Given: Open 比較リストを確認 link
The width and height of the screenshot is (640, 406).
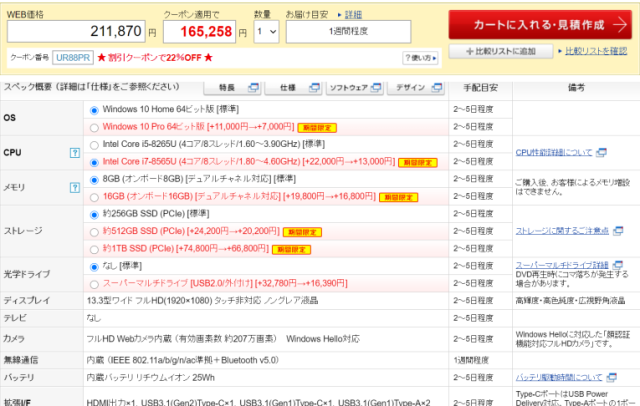Looking at the screenshot, I should (x=596, y=51).
